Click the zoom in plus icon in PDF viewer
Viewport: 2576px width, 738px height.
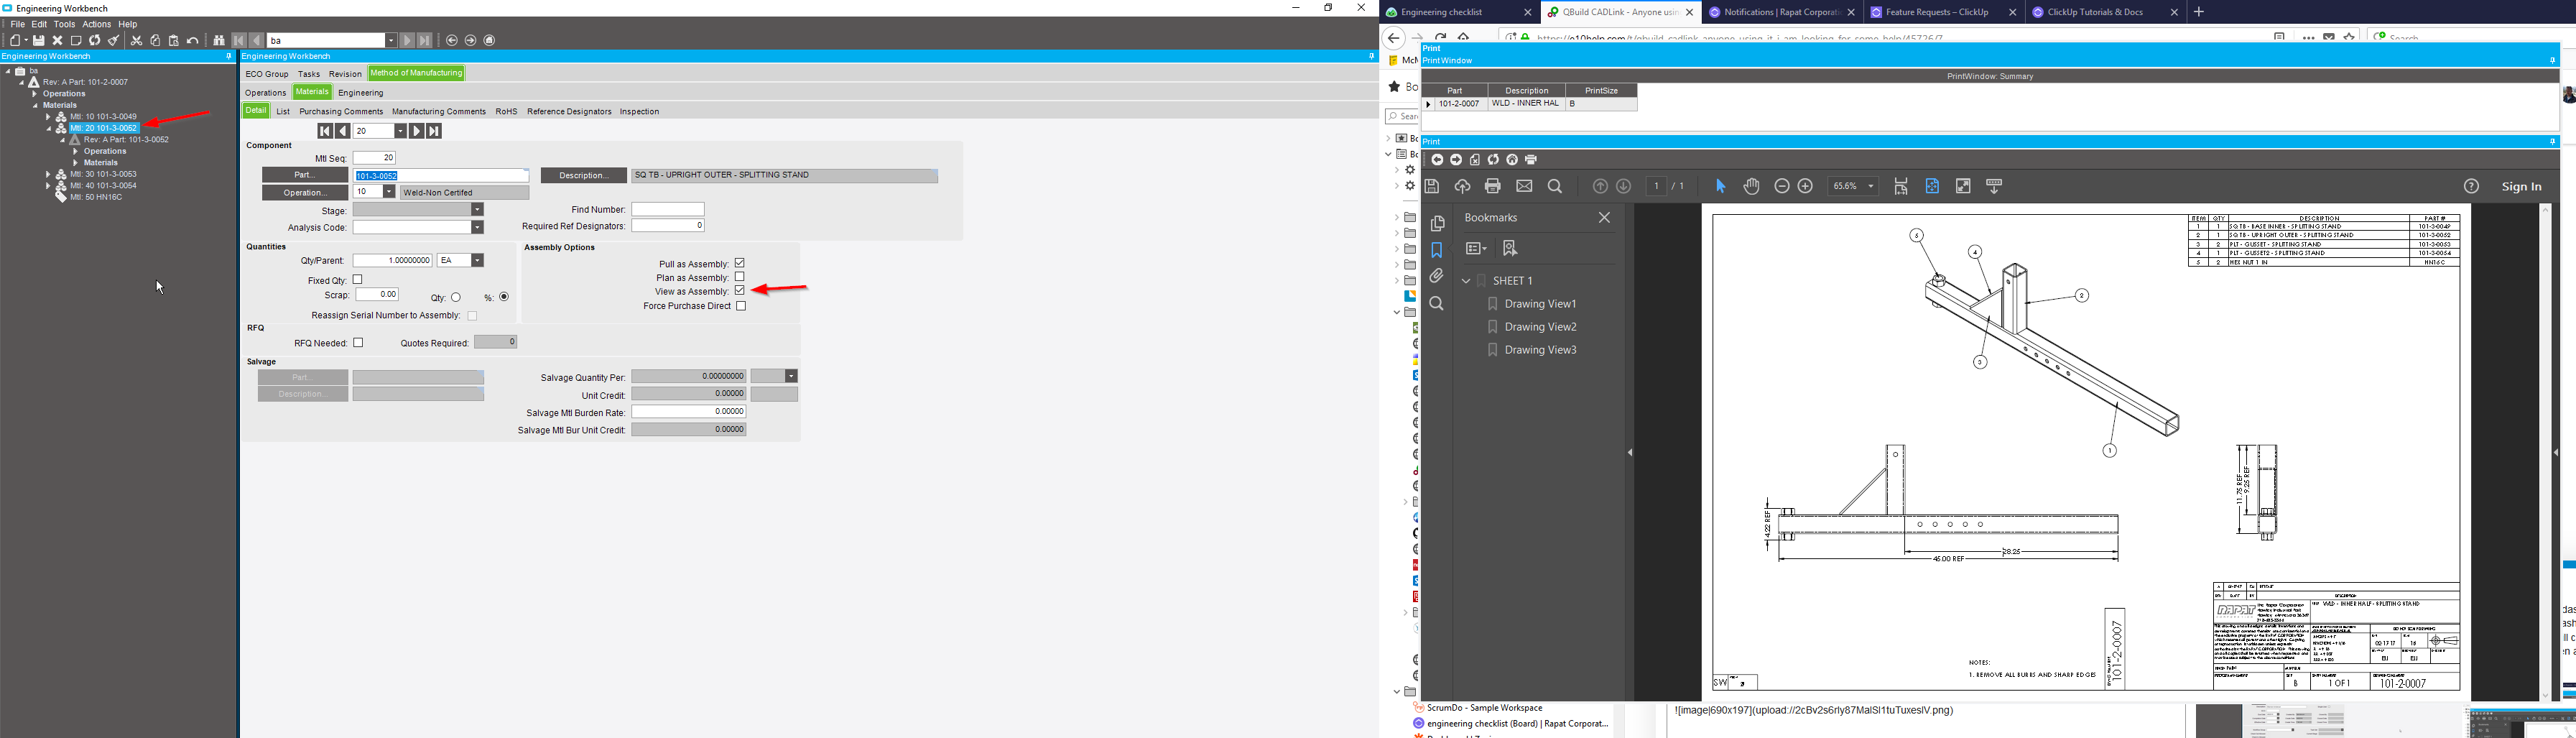(x=1805, y=186)
